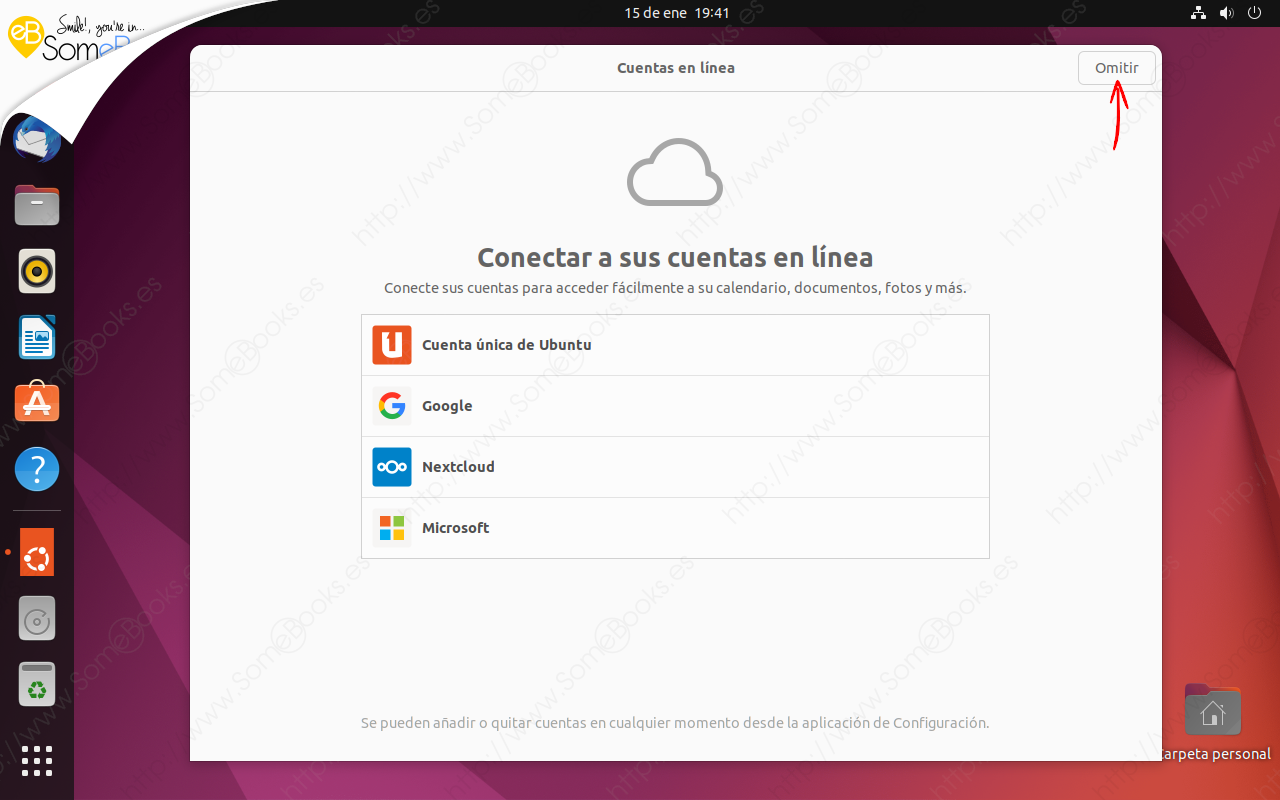Open the Help application from the dock
The width and height of the screenshot is (1280, 800).
tap(36, 468)
